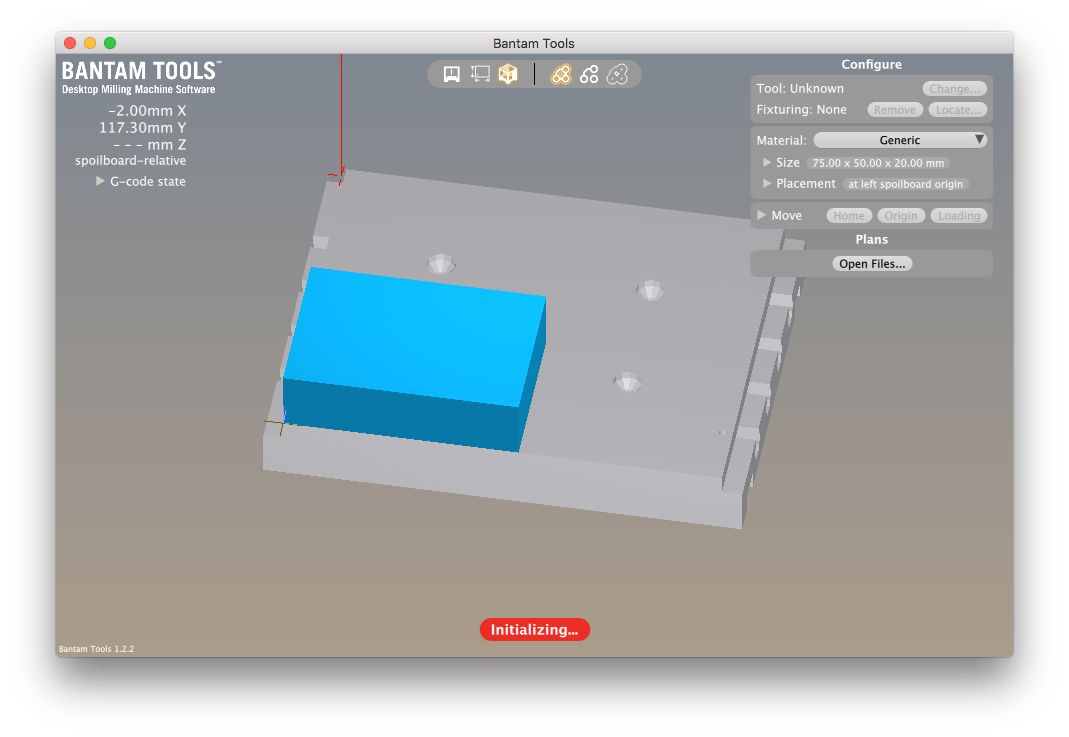Expand the G-code state section
Viewport: 1069px width, 737px height.
[100, 181]
